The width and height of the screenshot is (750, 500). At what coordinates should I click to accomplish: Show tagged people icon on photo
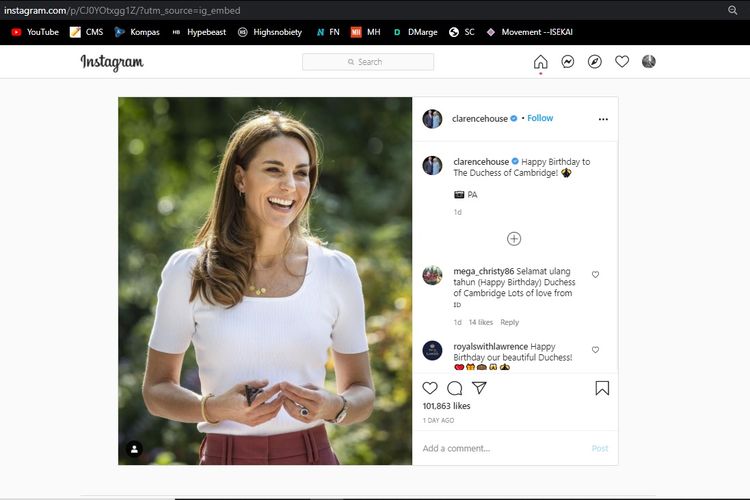[x=134, y=449]
